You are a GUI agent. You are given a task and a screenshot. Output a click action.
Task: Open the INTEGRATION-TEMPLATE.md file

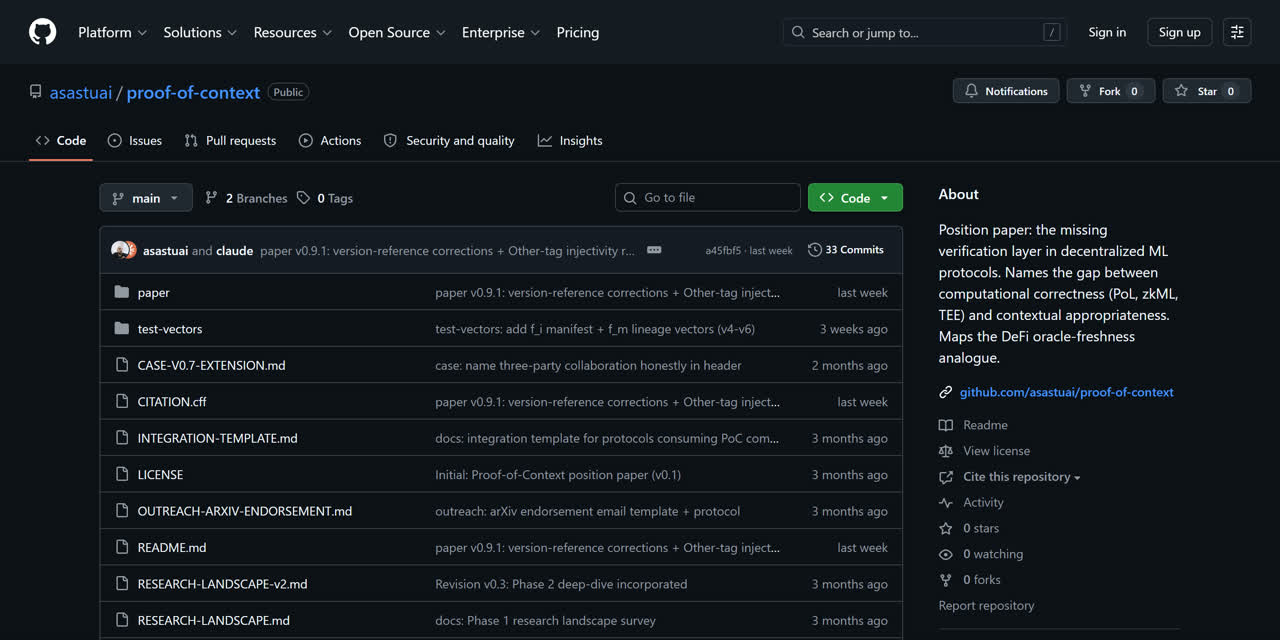tap(217, 438)
